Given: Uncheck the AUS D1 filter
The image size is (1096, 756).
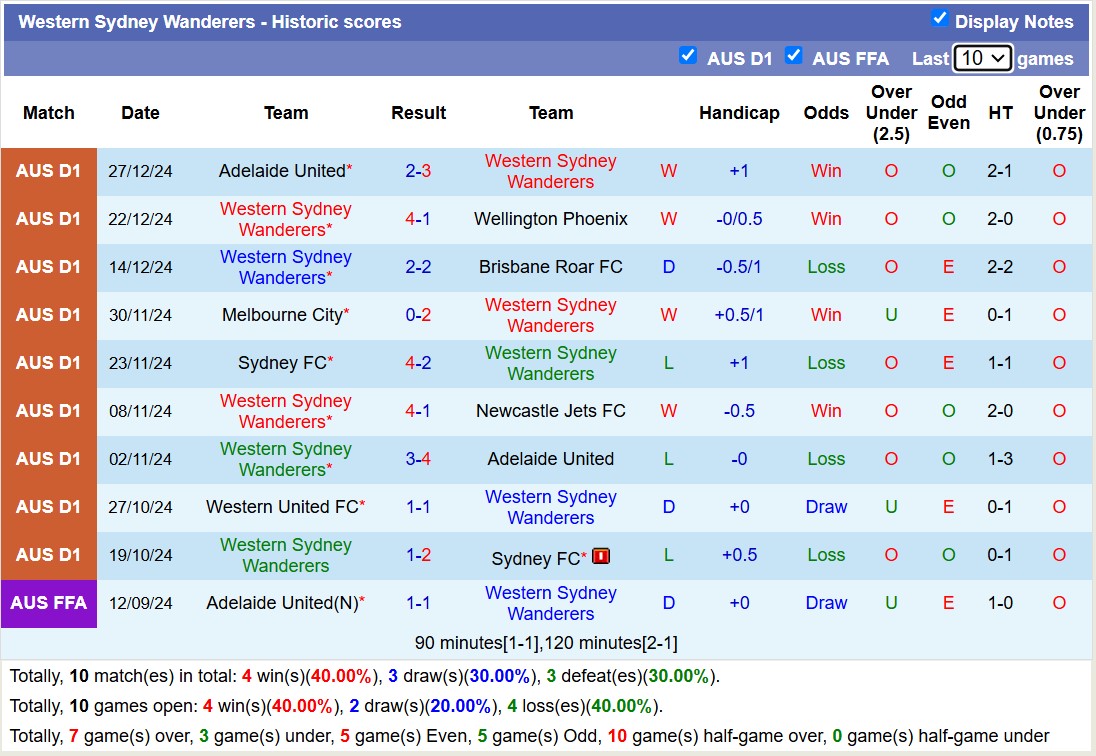Looking at the screenshot, I should (x=688, y=56).
